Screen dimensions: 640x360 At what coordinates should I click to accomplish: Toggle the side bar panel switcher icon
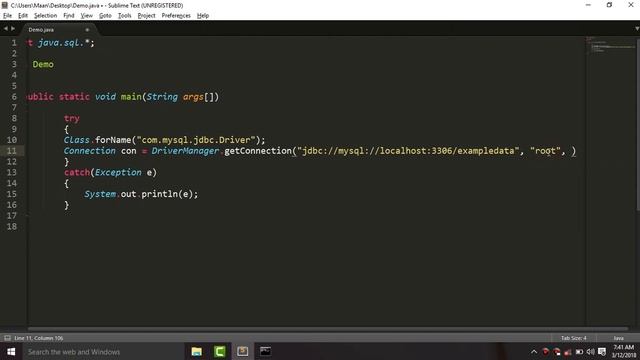(x=7, y=338)
